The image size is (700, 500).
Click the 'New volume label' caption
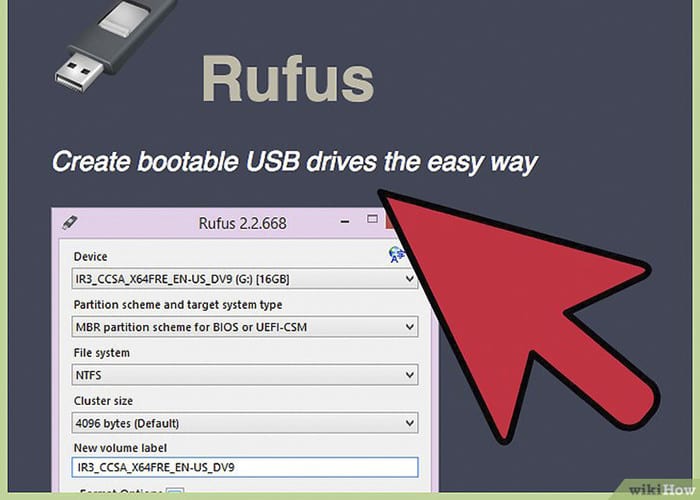(120, 448)
